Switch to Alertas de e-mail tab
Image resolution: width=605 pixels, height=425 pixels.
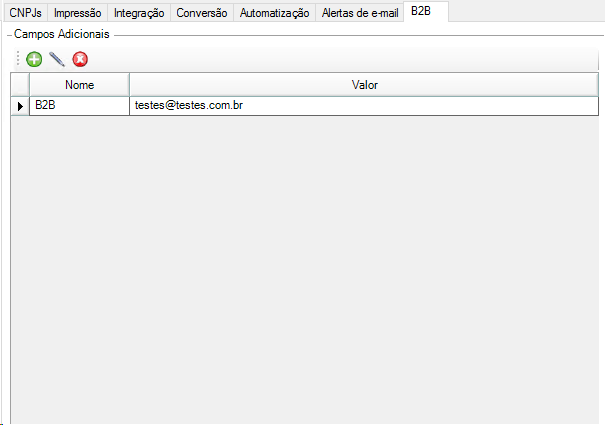coord(360,13)
